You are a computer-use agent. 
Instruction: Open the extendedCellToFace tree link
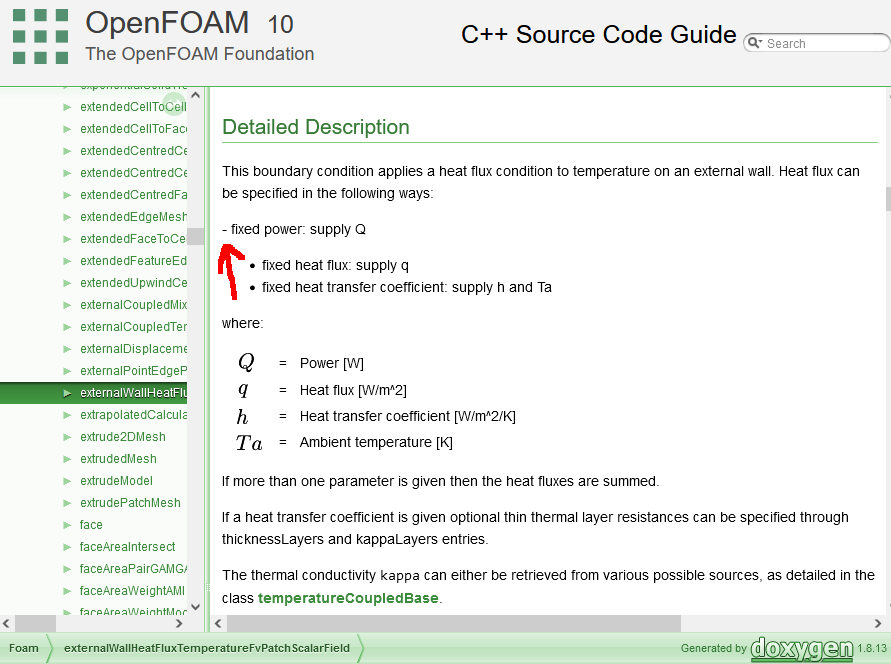click(133, 129)
